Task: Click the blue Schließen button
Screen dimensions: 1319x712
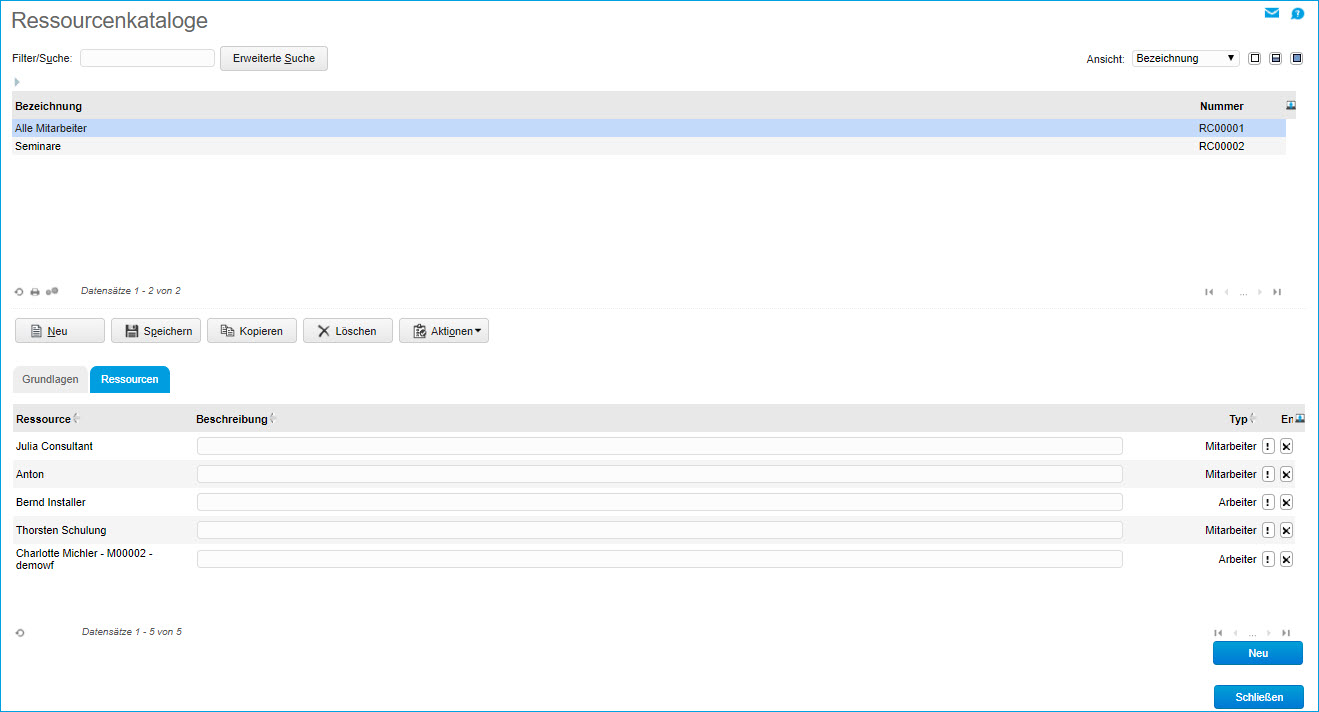Action: click(1258, 697)
